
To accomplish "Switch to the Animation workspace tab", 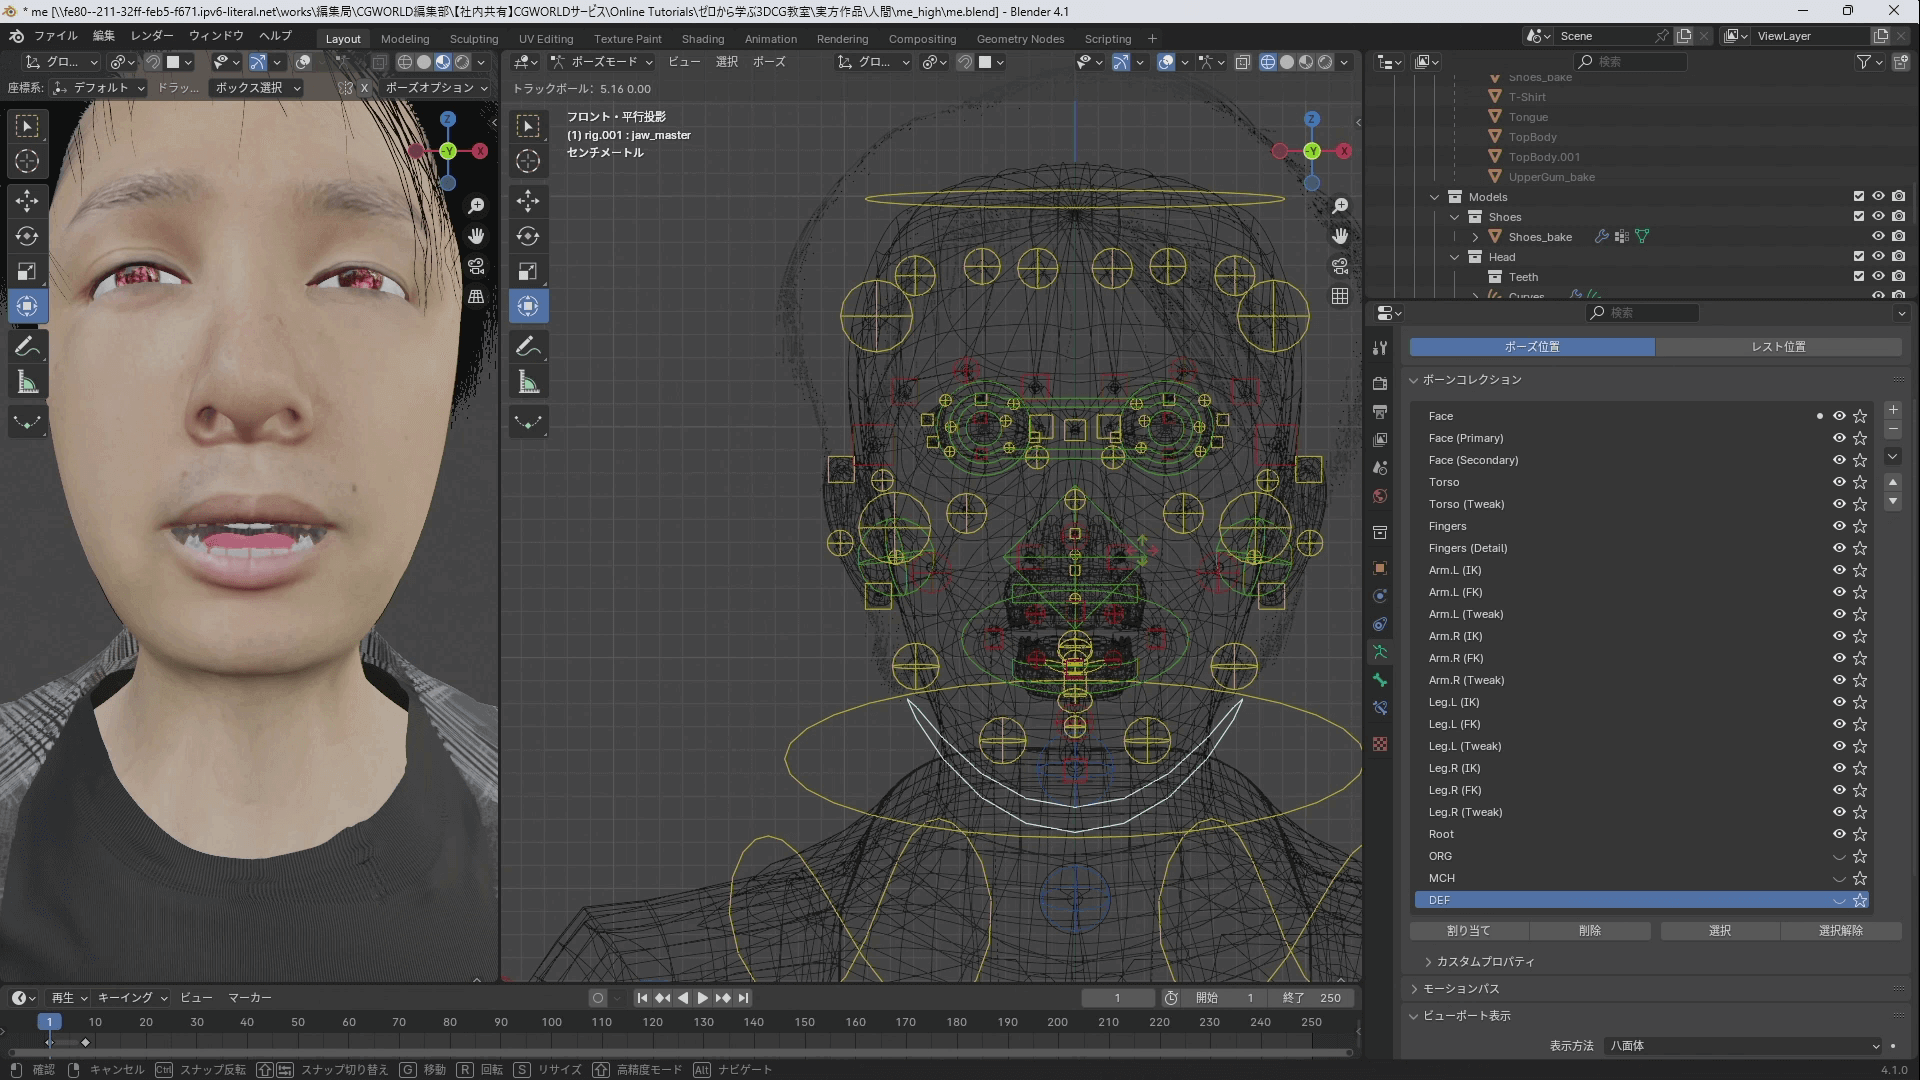I will point(770,39).
